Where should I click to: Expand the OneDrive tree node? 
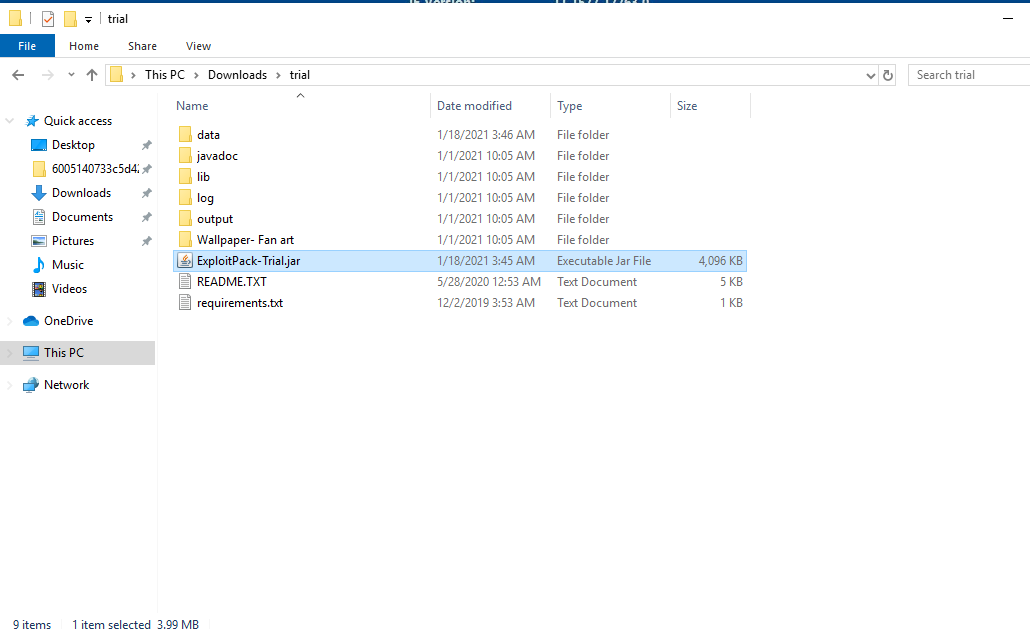point(10,321)
